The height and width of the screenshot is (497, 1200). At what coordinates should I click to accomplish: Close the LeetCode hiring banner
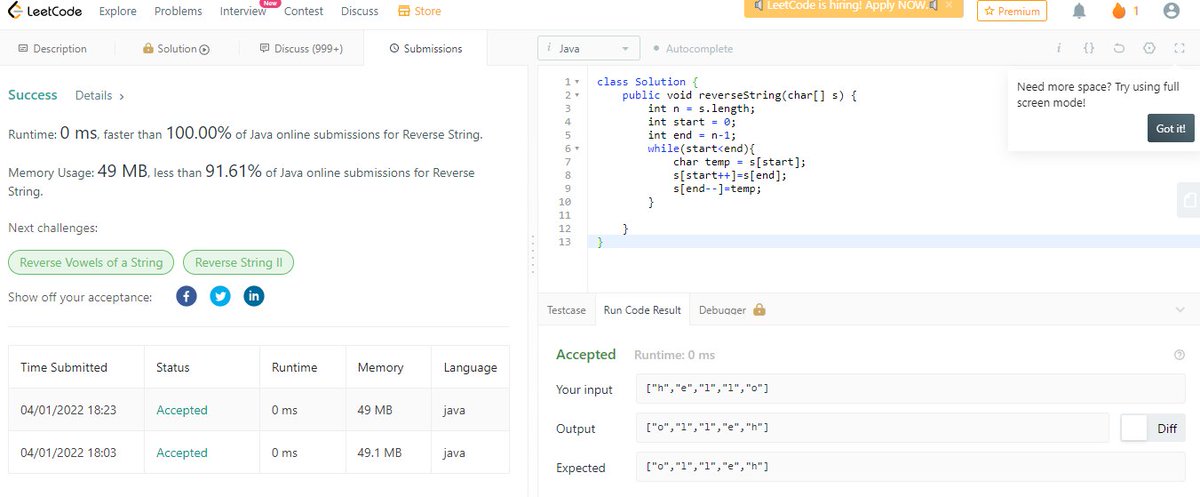point(948,6)
